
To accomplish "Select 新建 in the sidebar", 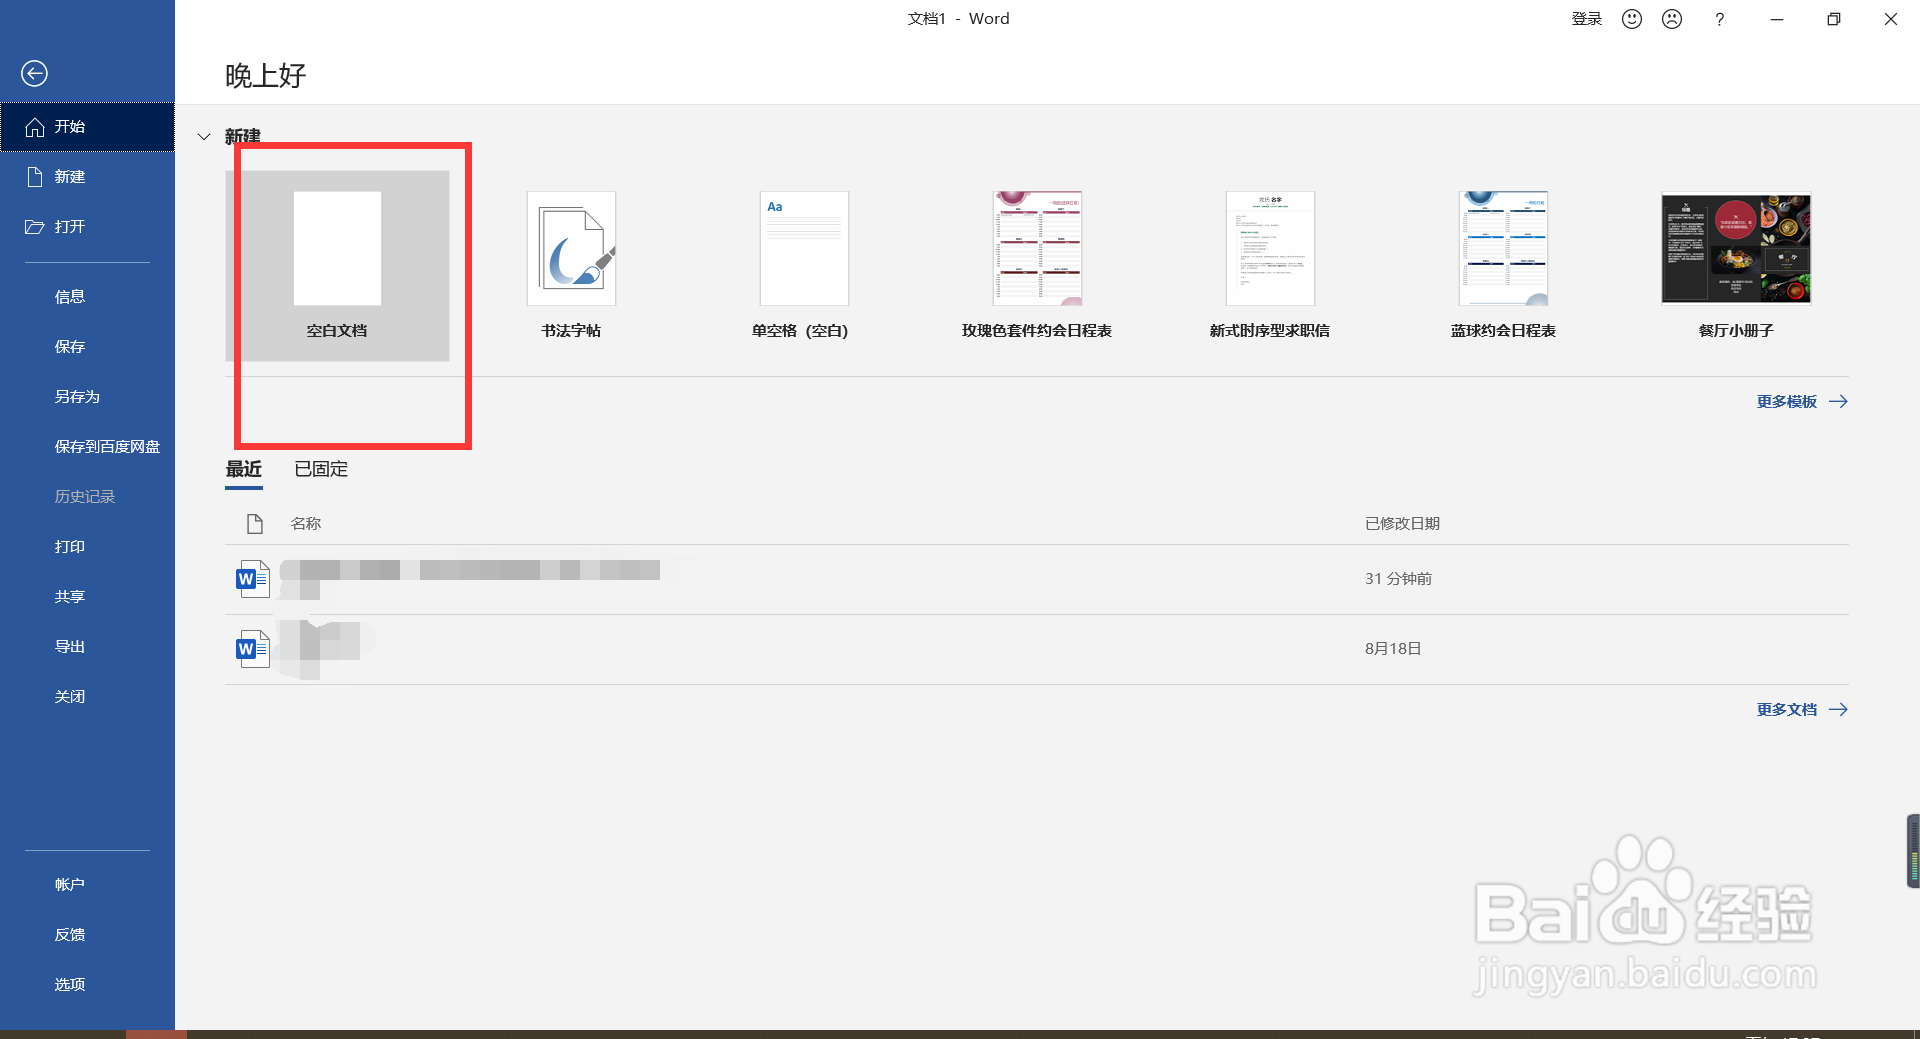I will (x=87, y=177).
